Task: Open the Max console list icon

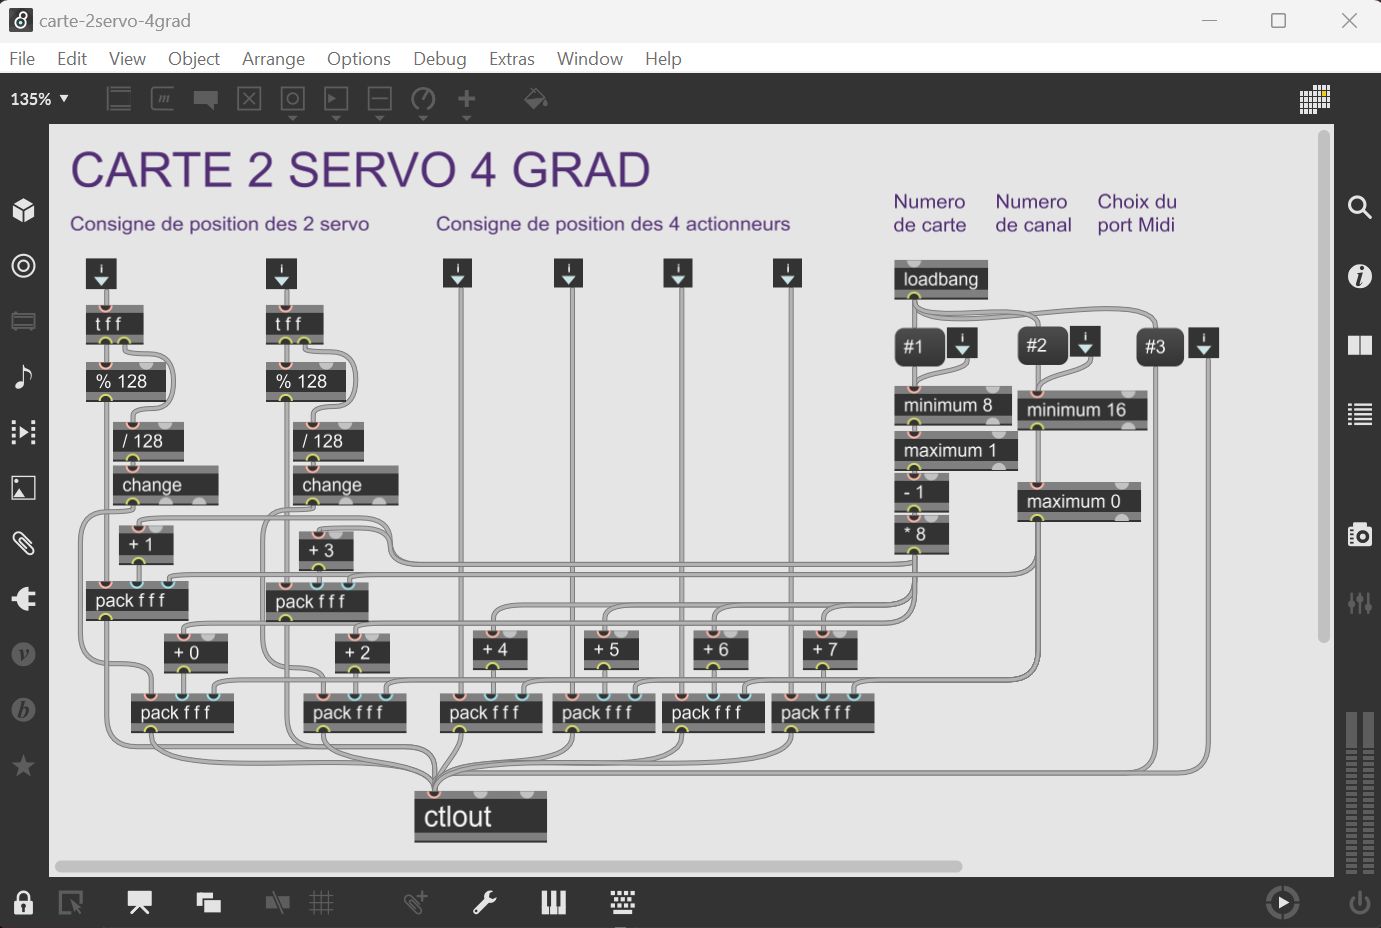Action: 1359,414
